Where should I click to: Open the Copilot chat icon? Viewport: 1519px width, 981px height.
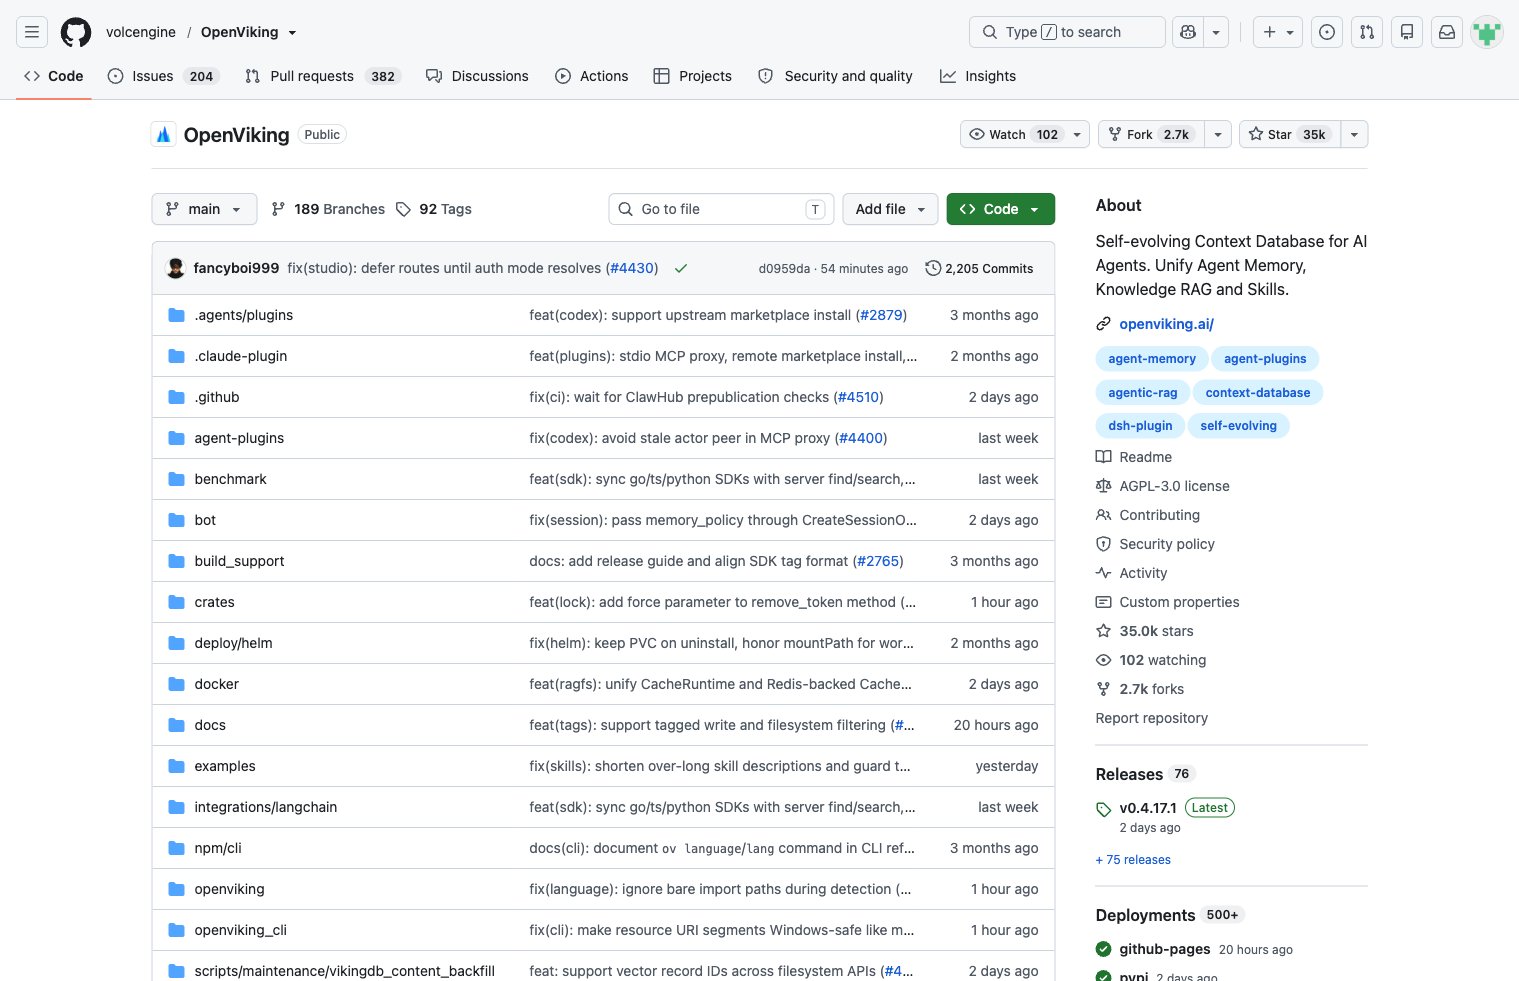tap(1188, 32)
